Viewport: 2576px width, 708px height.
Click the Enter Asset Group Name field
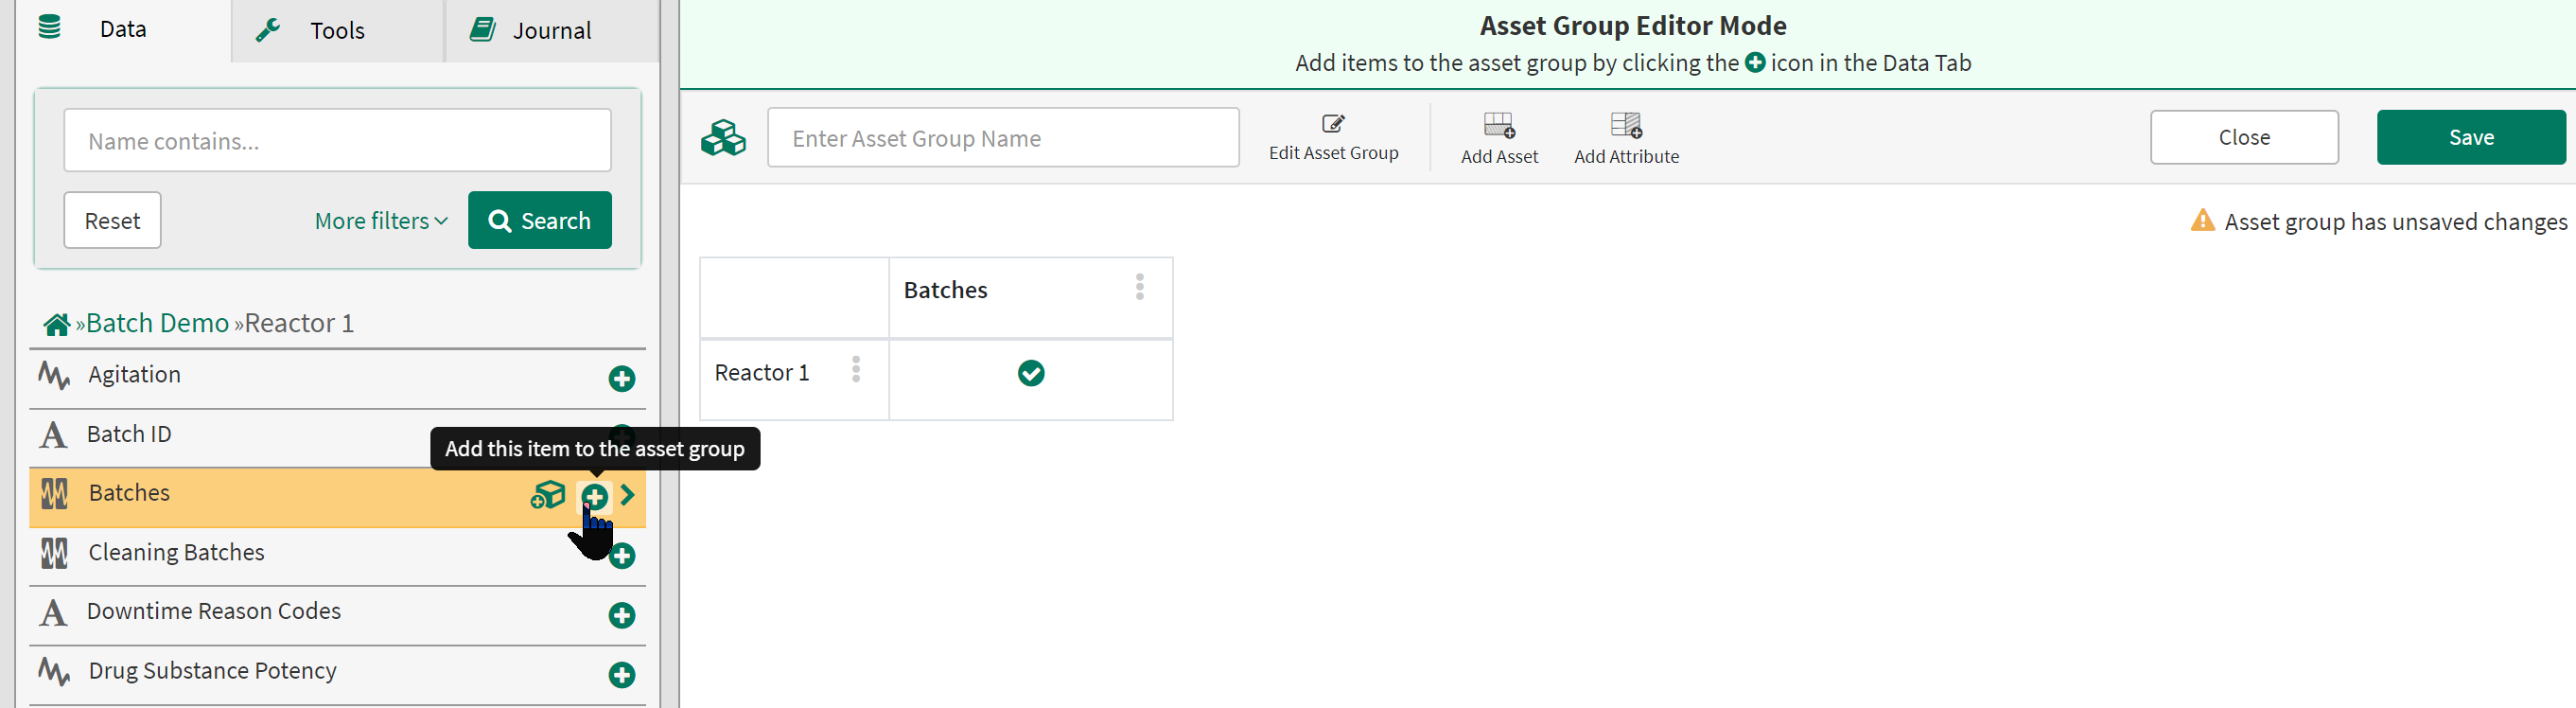coord(1002,138)
